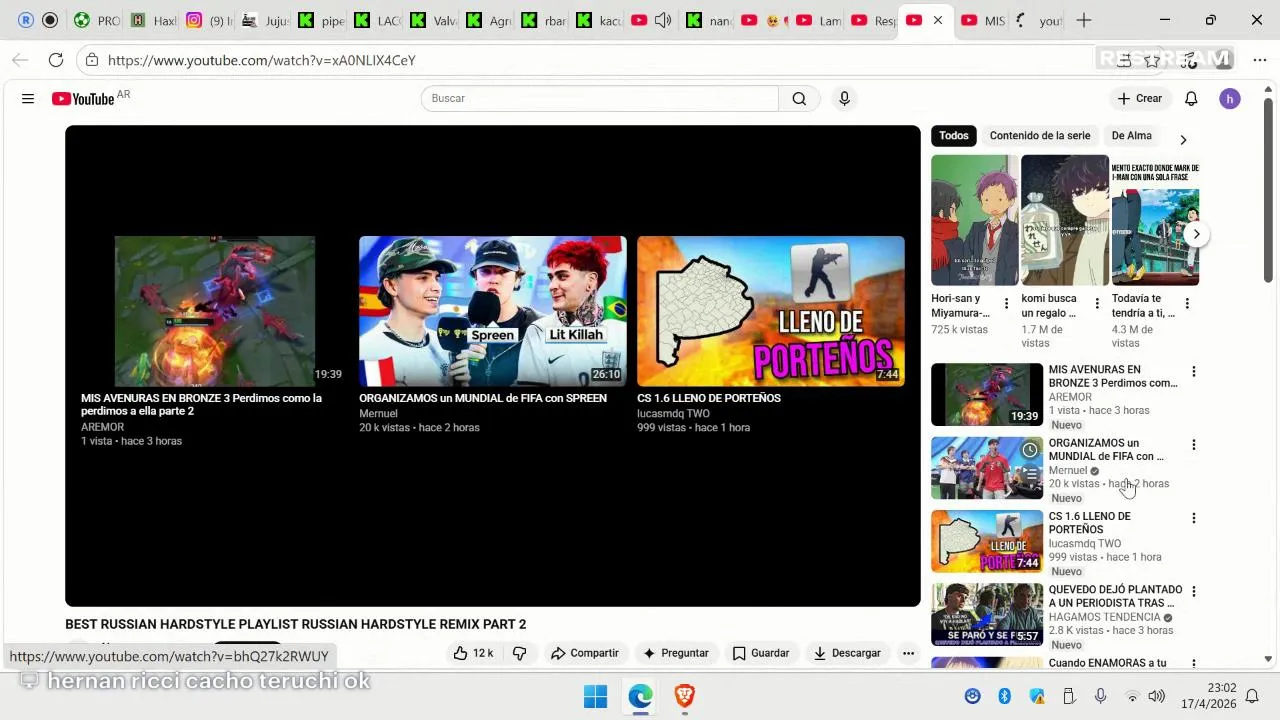
Task: Open Microsoft Edge from the taskbar
Action: (x=640, y=696)
